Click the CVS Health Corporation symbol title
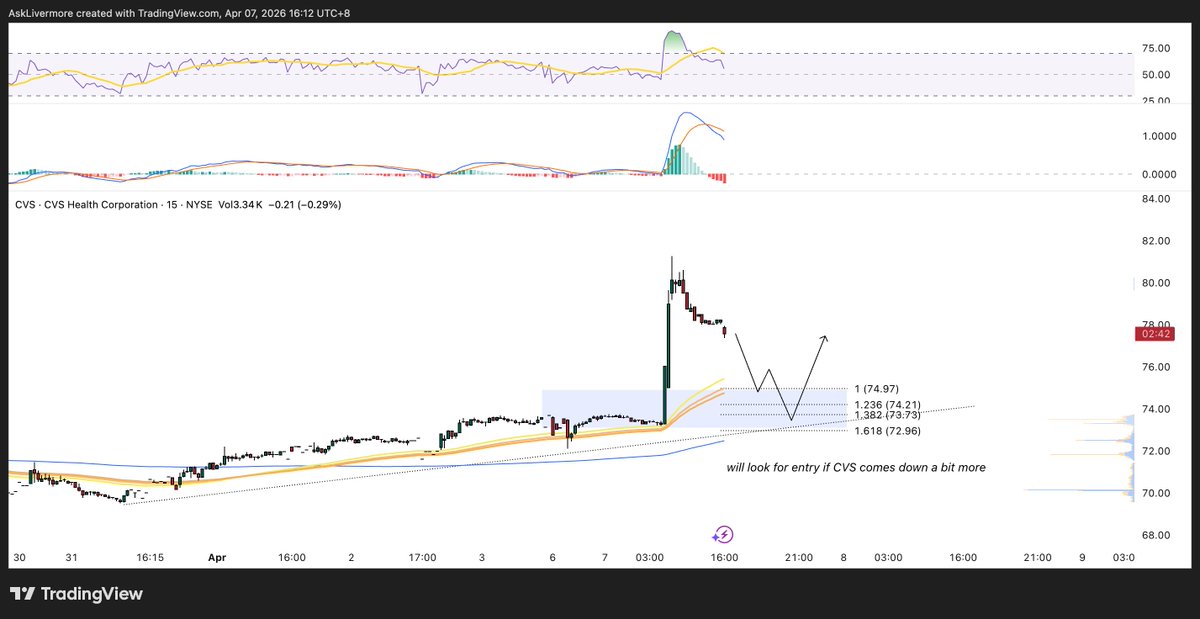Image resolution: width=1200 pixels, height=619 pixels. [x=100, y=205]
